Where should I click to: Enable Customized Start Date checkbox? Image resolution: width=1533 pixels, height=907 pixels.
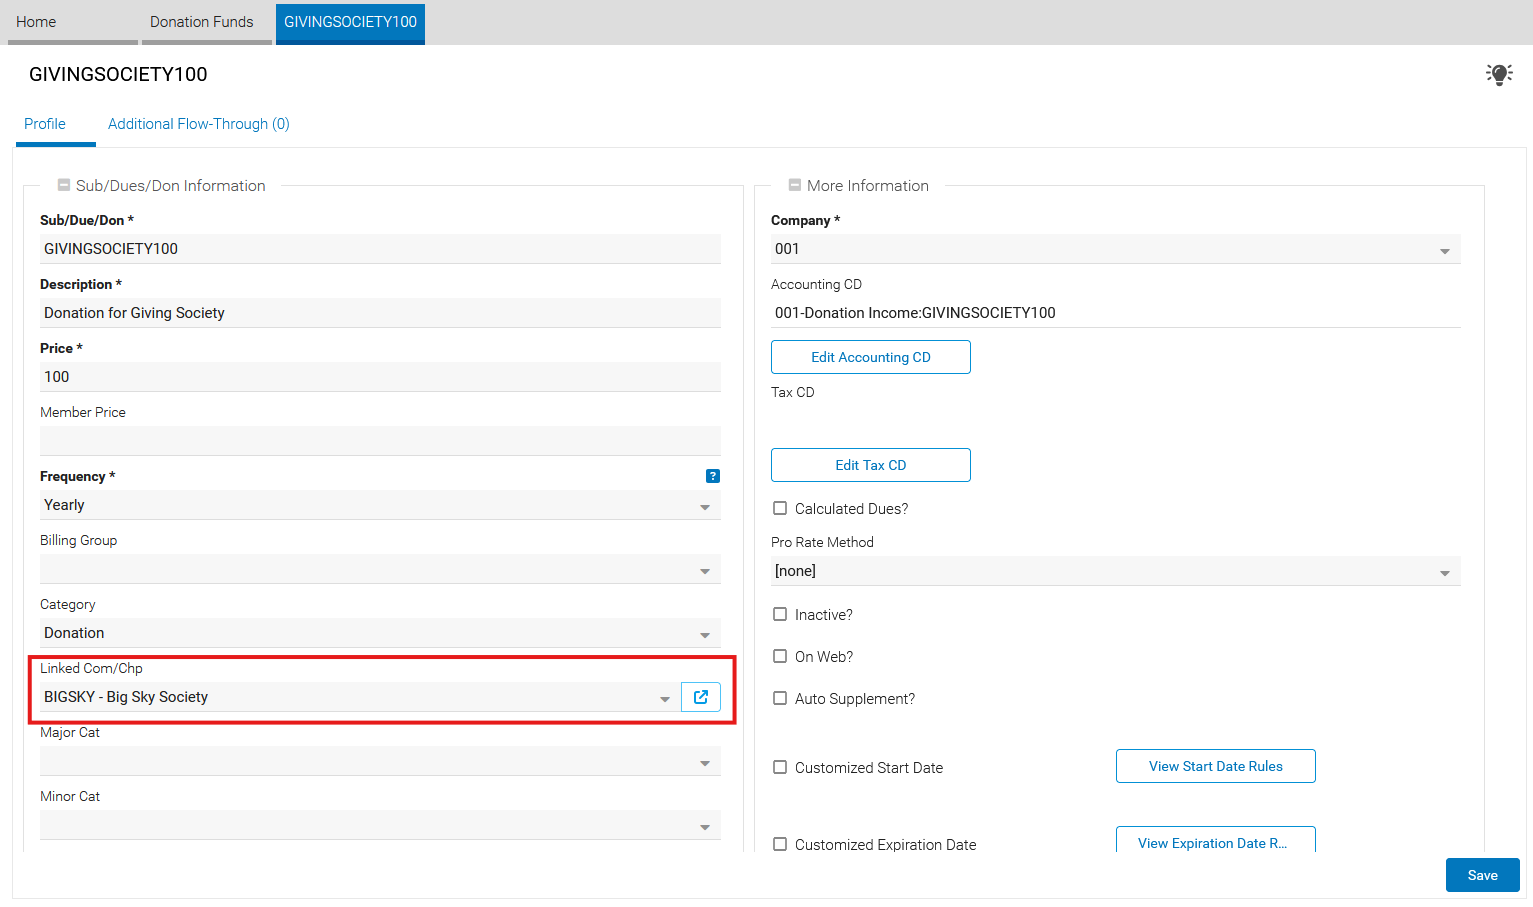point(780,767)
